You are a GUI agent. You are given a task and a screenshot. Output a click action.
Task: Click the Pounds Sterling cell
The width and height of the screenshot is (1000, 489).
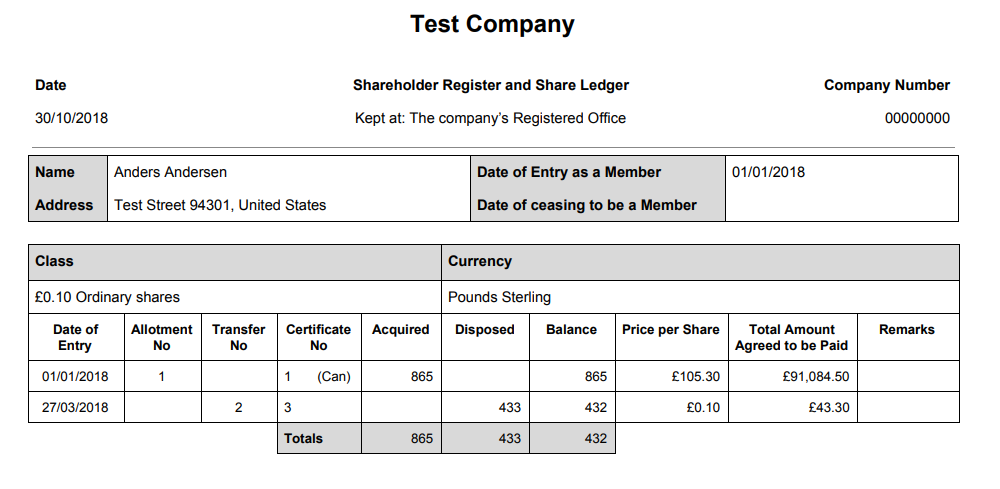pos(700,297)
